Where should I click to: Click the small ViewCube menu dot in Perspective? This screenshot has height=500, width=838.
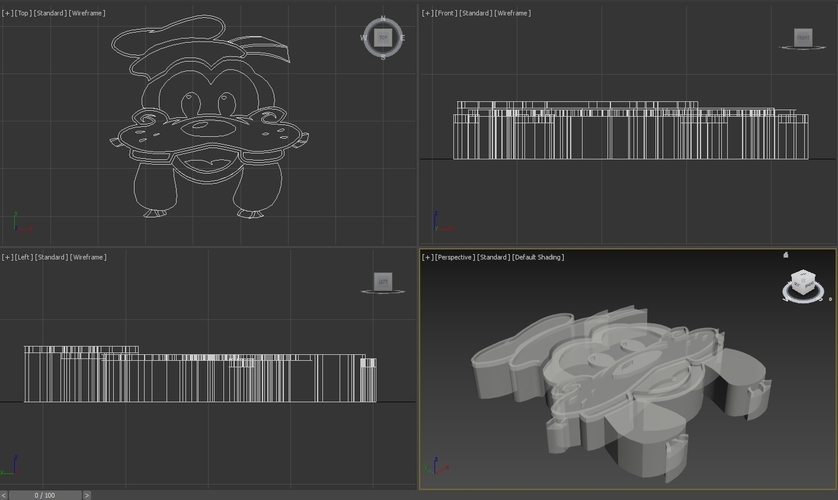click(830, 299)
